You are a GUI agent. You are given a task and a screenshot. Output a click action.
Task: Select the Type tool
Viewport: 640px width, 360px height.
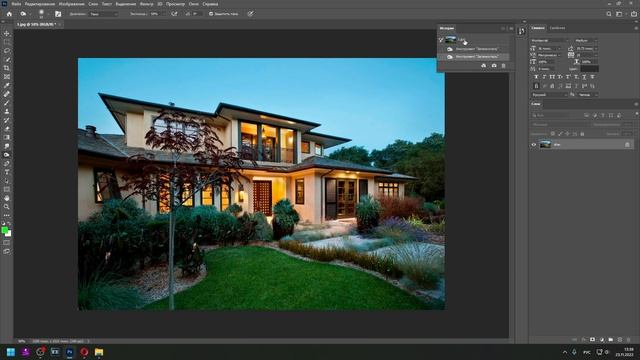[7, 172]
